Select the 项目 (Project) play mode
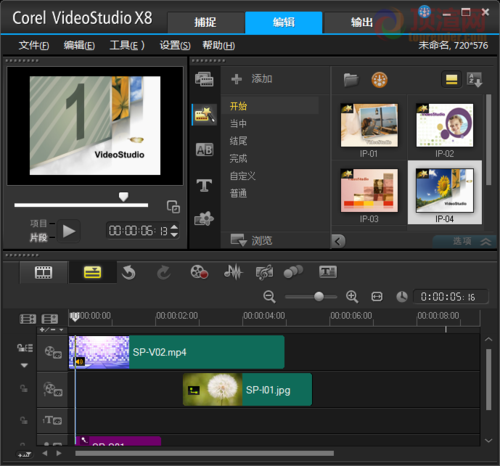This screenshot has height=466, width=500. click(x=39, y=223)
